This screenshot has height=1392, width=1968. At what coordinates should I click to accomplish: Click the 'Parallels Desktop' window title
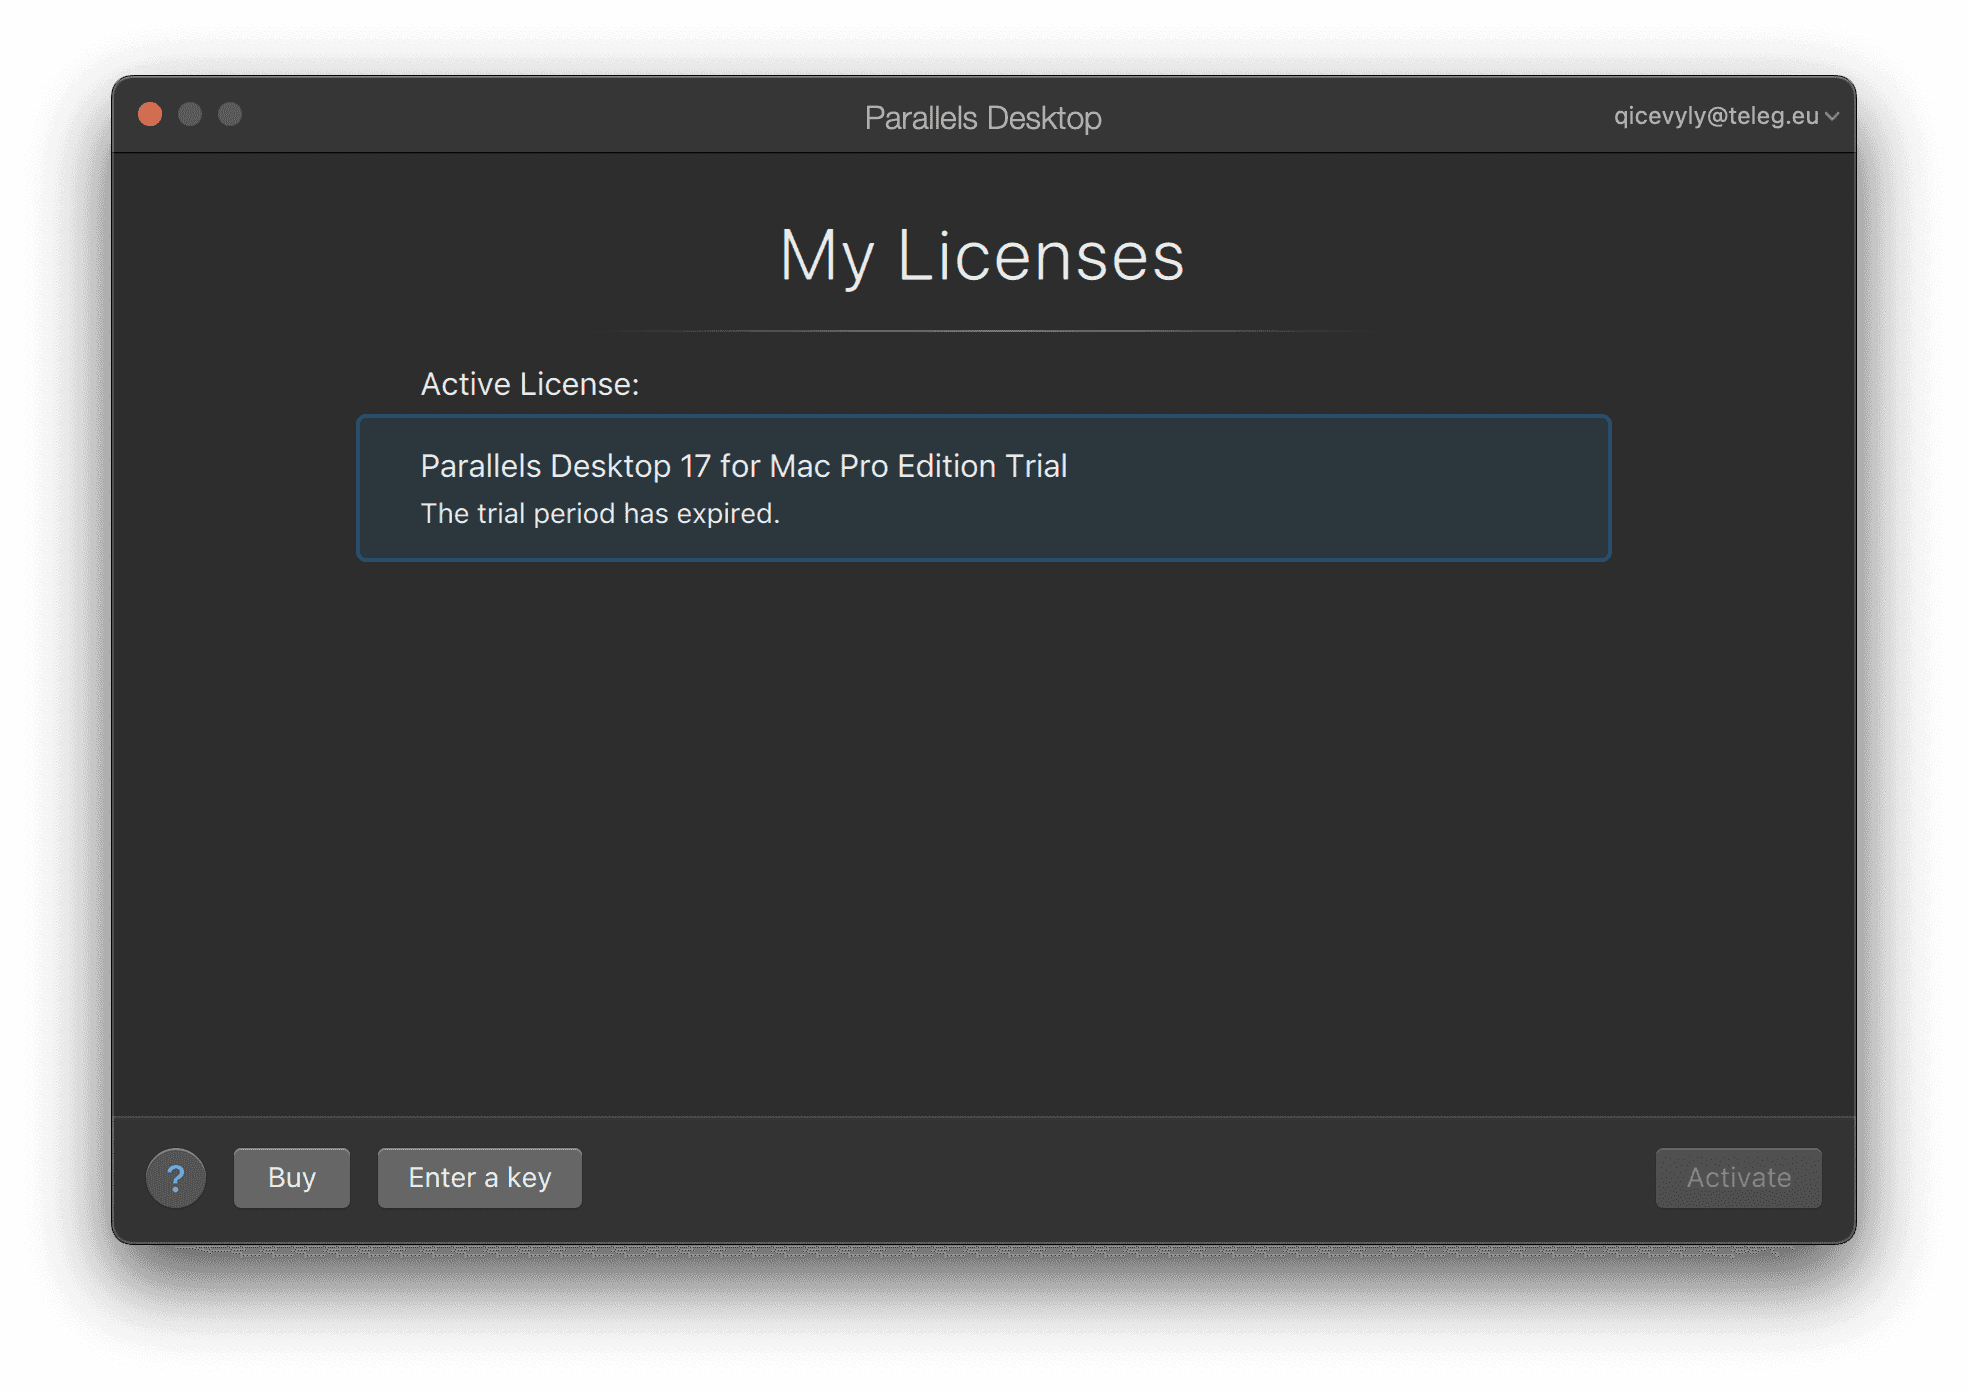[983, 118]
